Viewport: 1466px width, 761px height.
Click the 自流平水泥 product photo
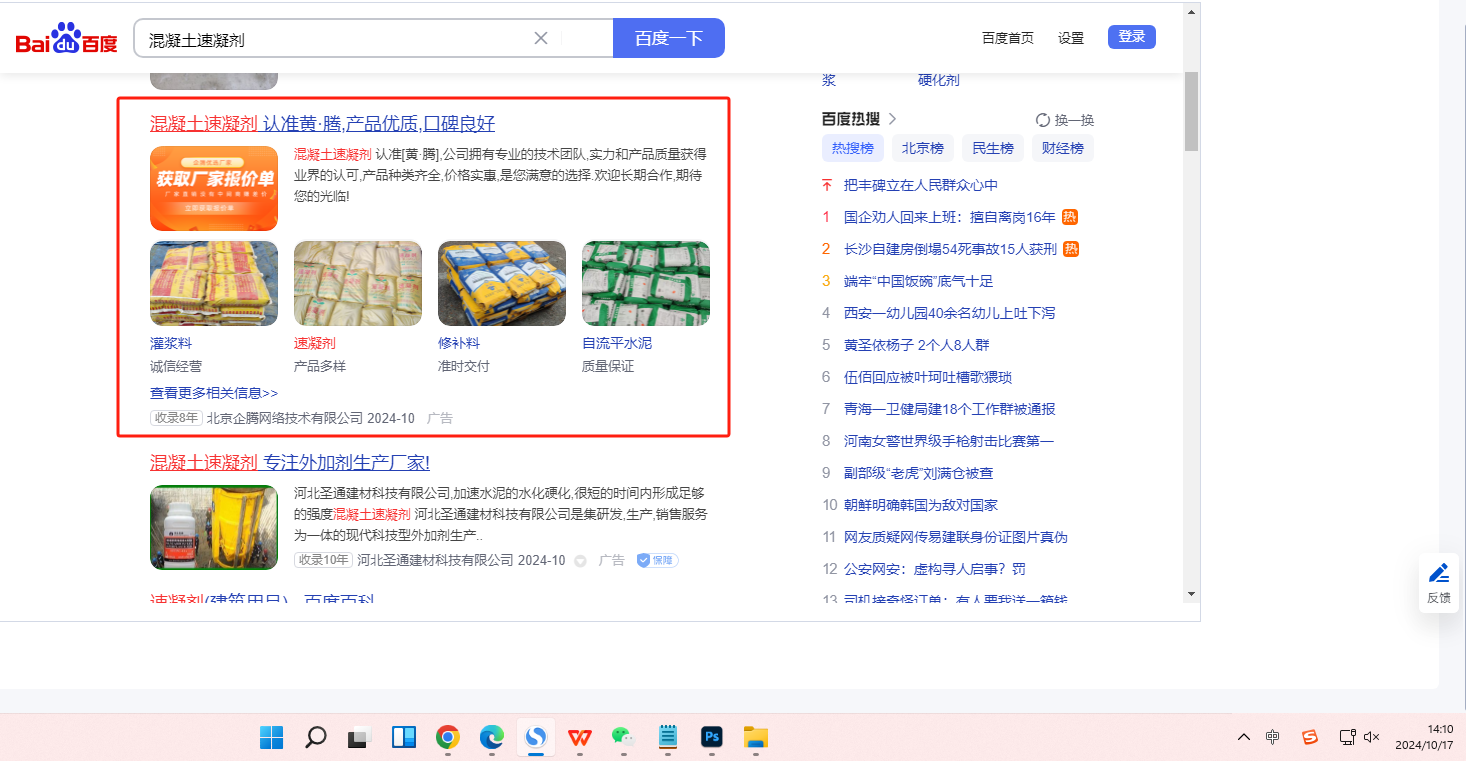(646, 283)
